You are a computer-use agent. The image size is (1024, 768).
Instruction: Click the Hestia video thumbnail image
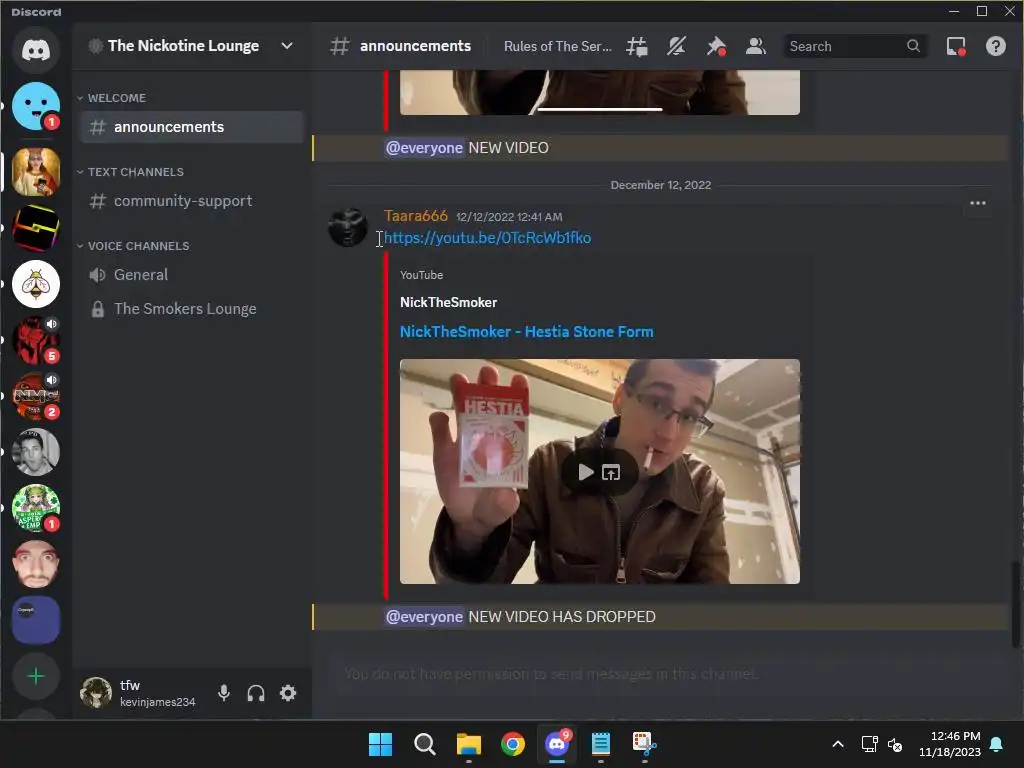(x=600, y=472)
